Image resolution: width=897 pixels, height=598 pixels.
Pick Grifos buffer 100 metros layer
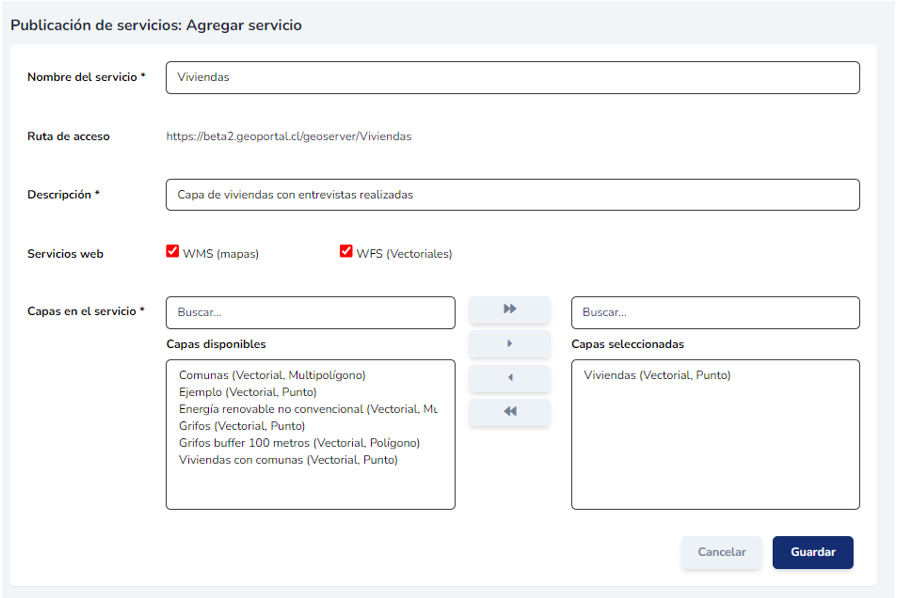(299, 443)
